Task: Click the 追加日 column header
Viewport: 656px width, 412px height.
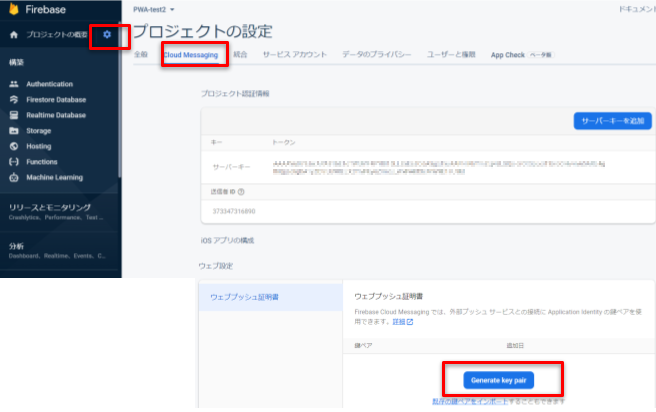Action: (515, 345)
